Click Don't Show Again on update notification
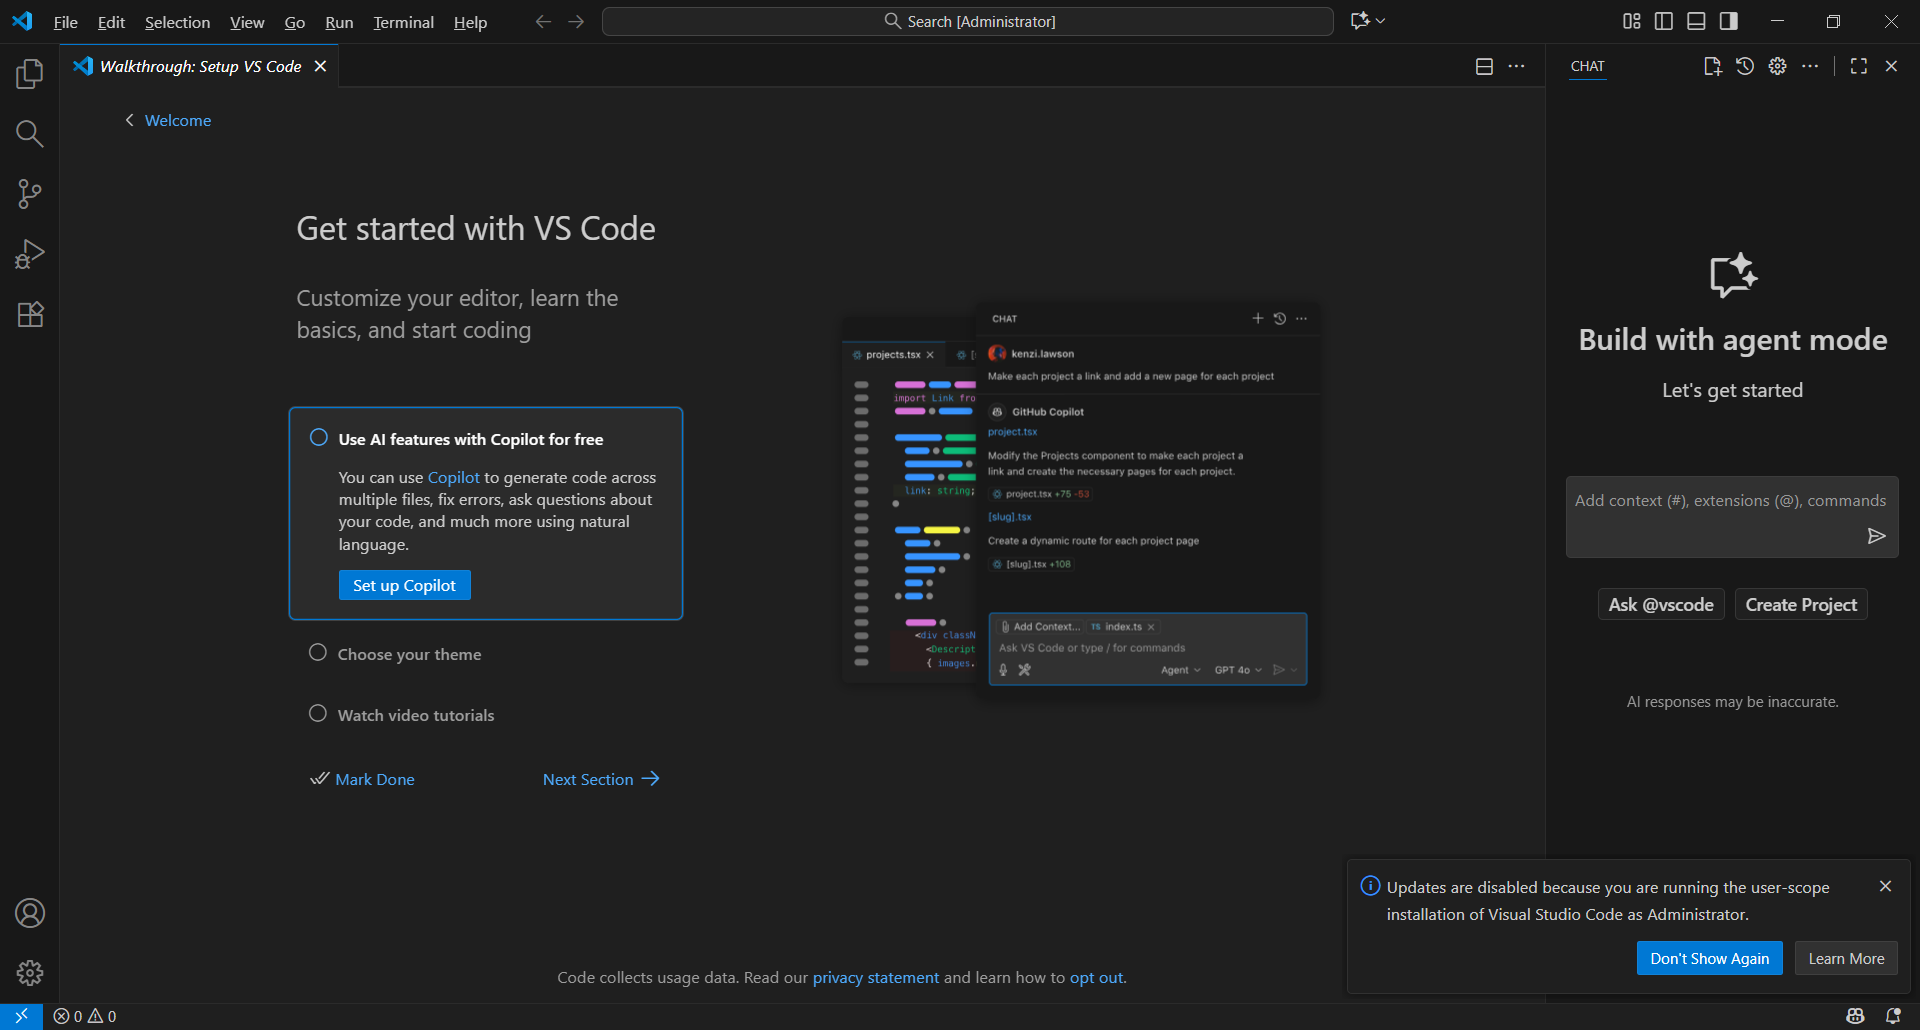 [x=1709, y=958]
